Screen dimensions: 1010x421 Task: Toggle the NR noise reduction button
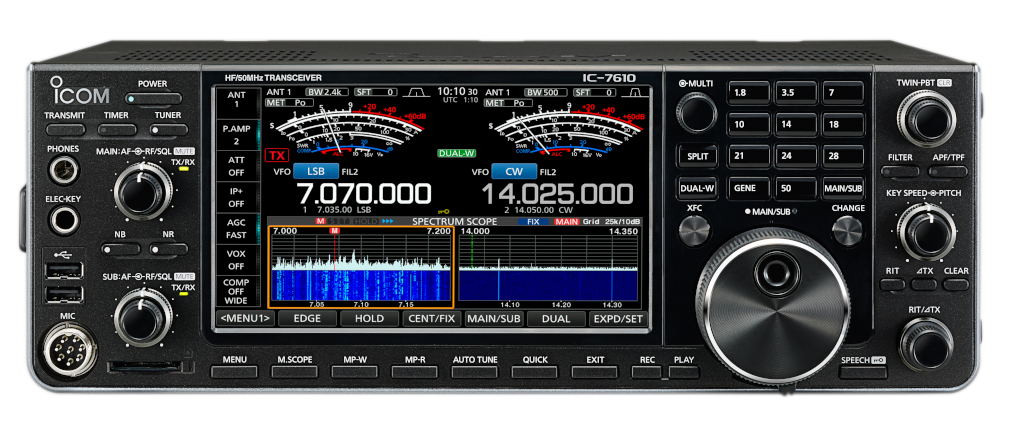coord(168,248)
